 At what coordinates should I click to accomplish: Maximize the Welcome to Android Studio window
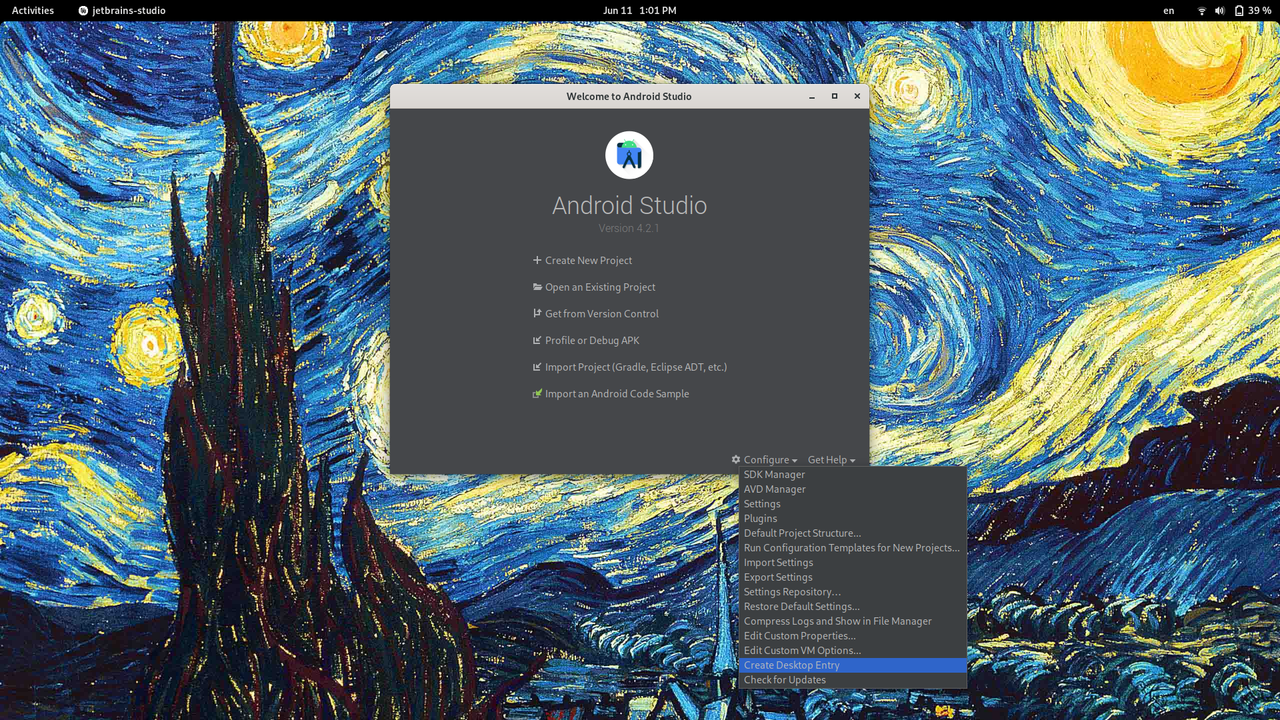click(834, 96)
